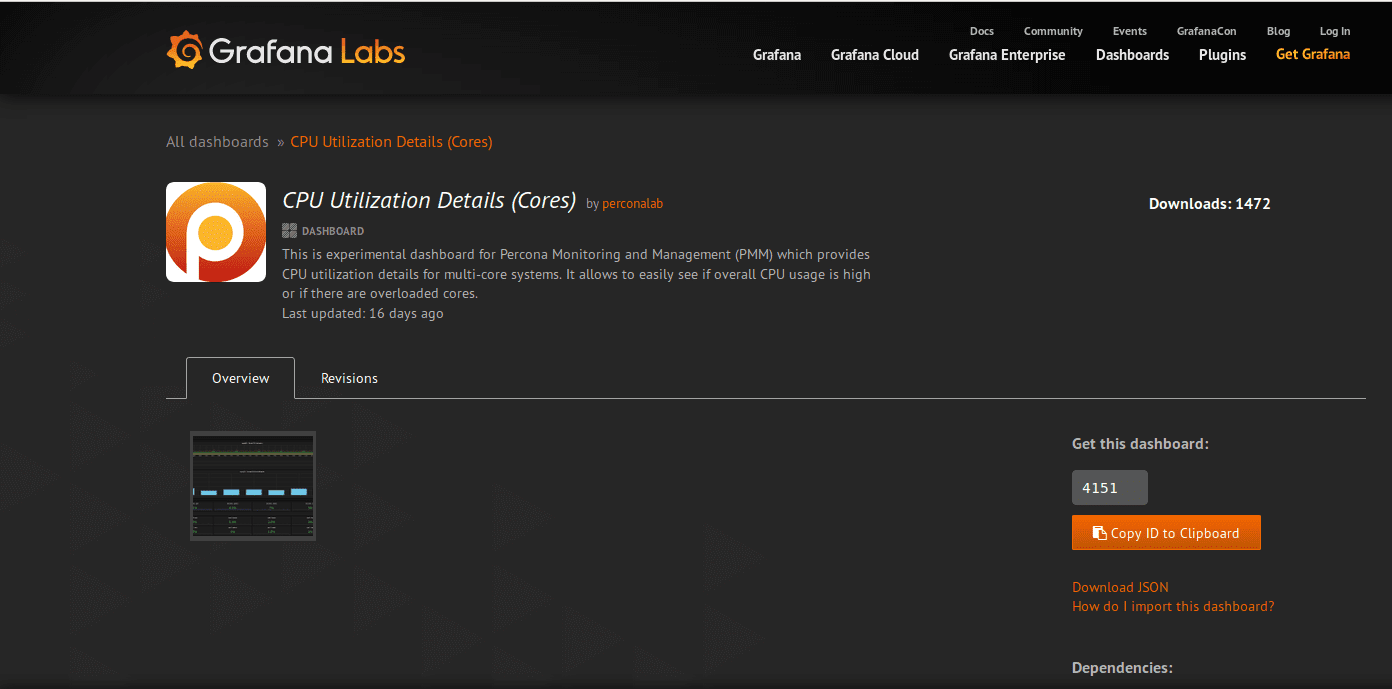The image size is (1392, 689).
Task: Click the Downloads: 1472 text
Action: click(x=1209, y=204)
